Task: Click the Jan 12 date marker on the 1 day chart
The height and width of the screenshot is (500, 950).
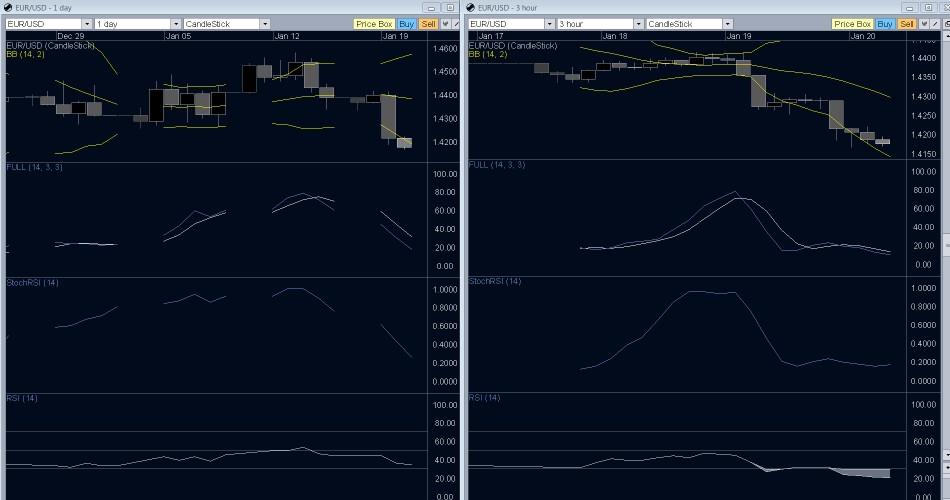Action: click(287, 36)
